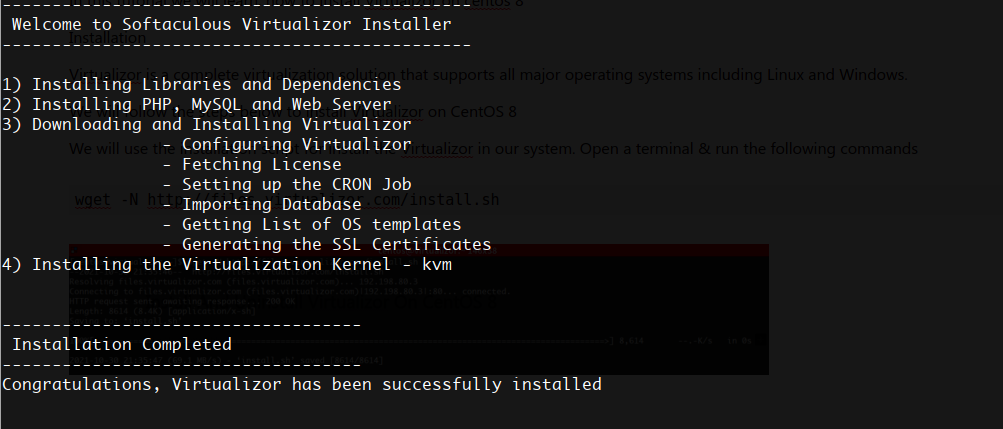Viewport: 1003px width, 429px height.
Task: Select the Installing the Virtualization Kernel - kvm step
Action: click(x=227, y=264)
